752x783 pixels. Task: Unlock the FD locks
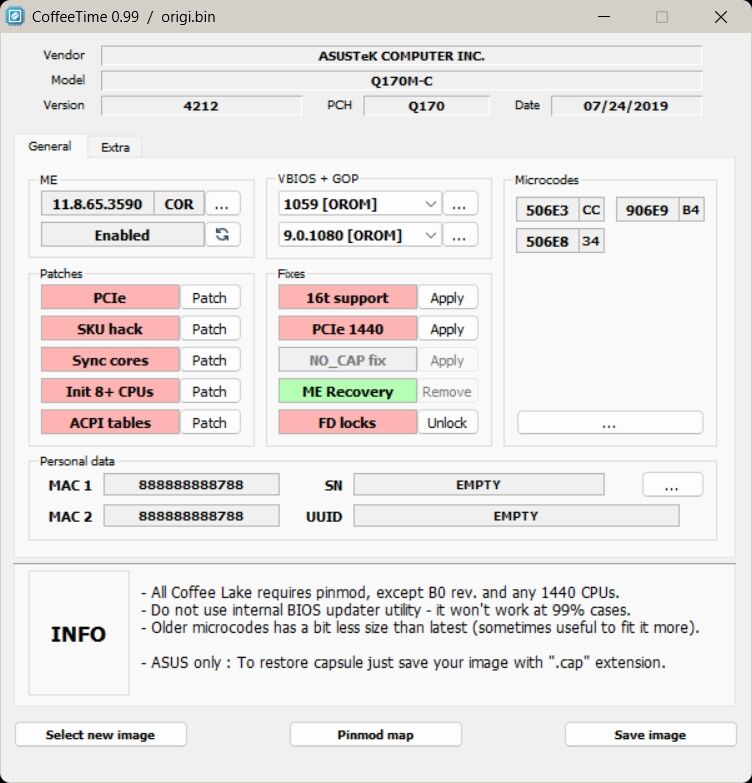pos(447,422)
